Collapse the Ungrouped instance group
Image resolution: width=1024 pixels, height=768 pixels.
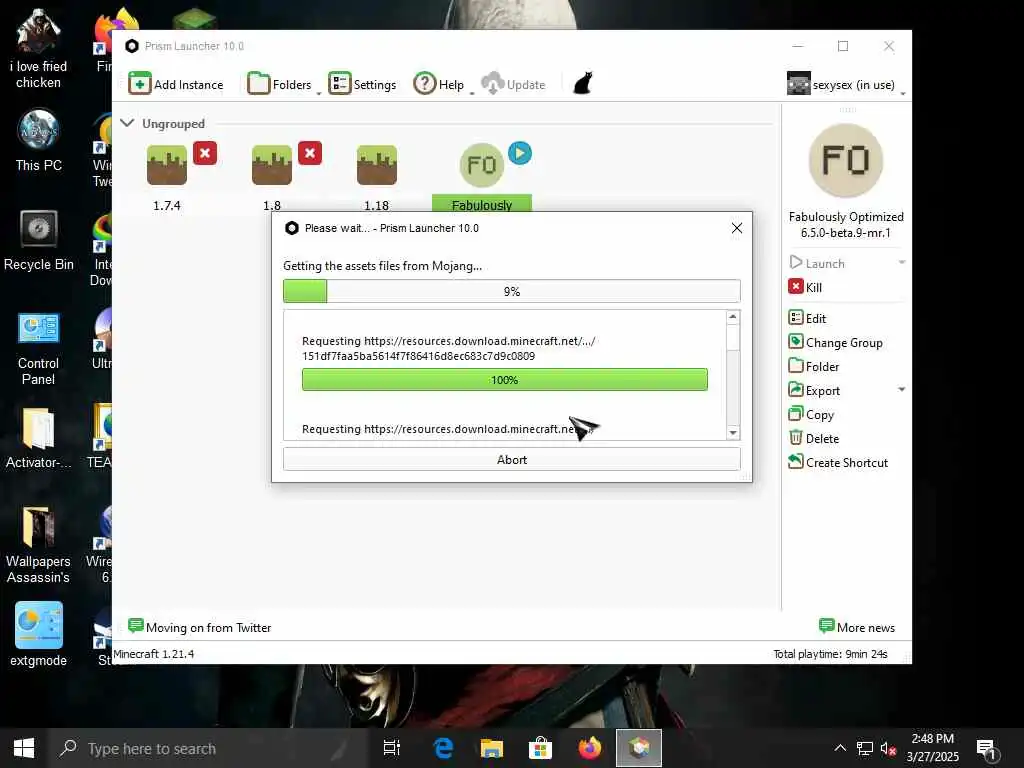tap(127, 123)
